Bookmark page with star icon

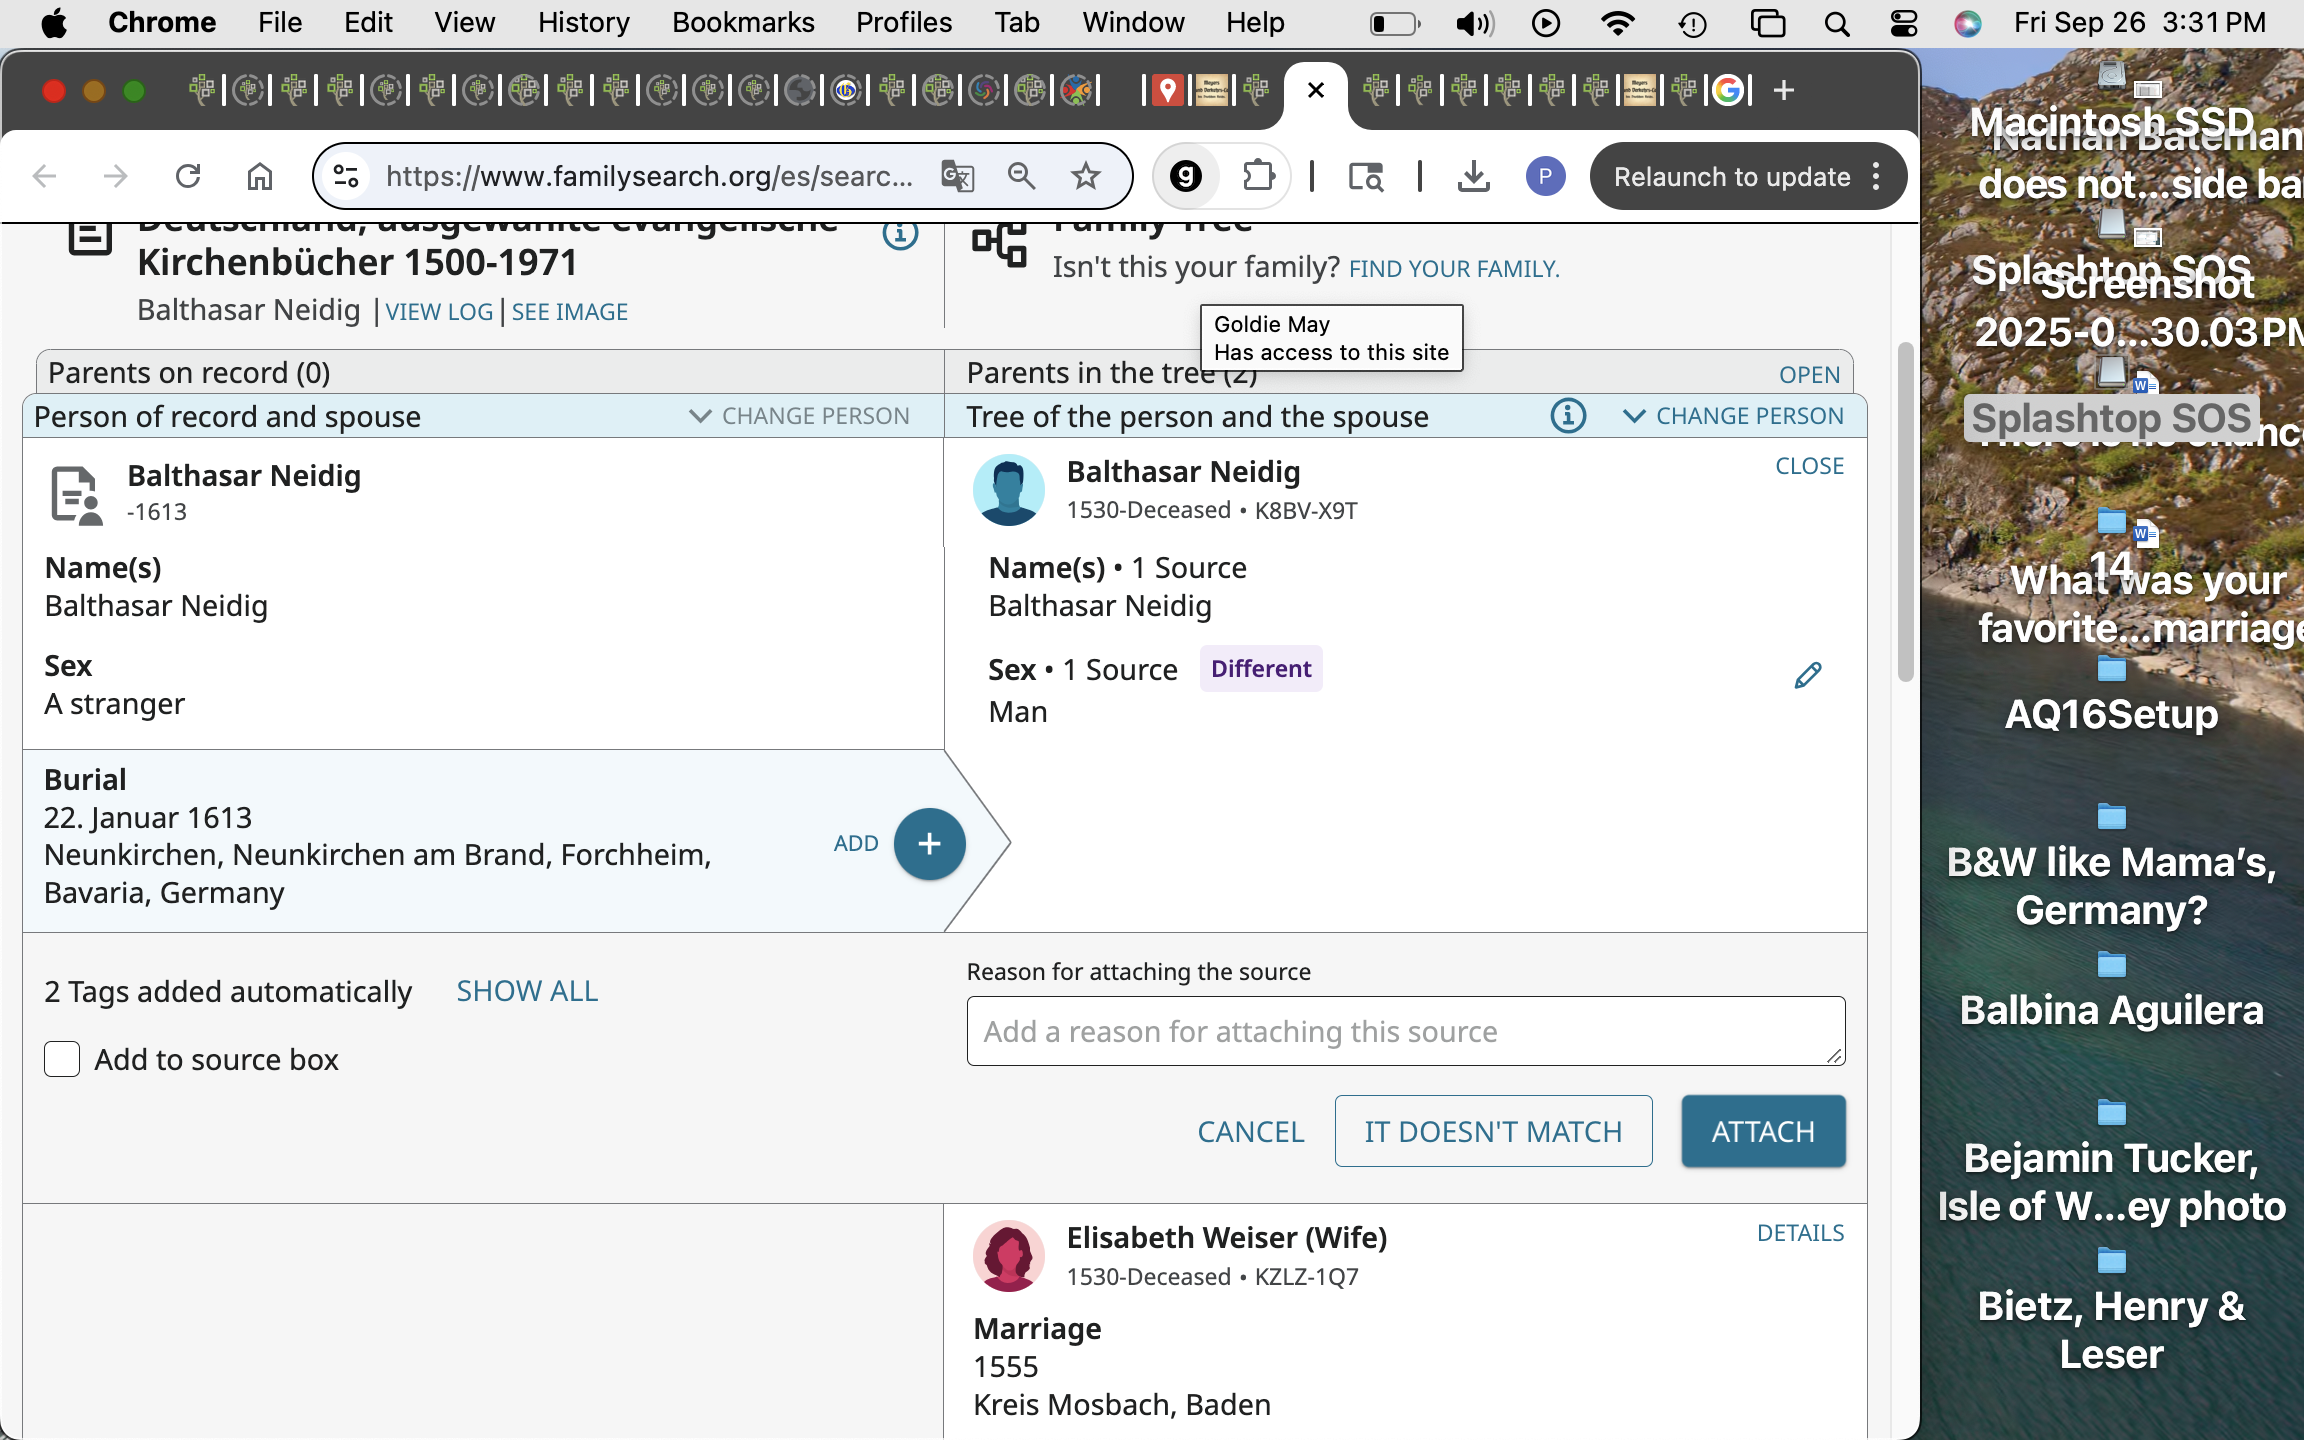point(1085,177)
